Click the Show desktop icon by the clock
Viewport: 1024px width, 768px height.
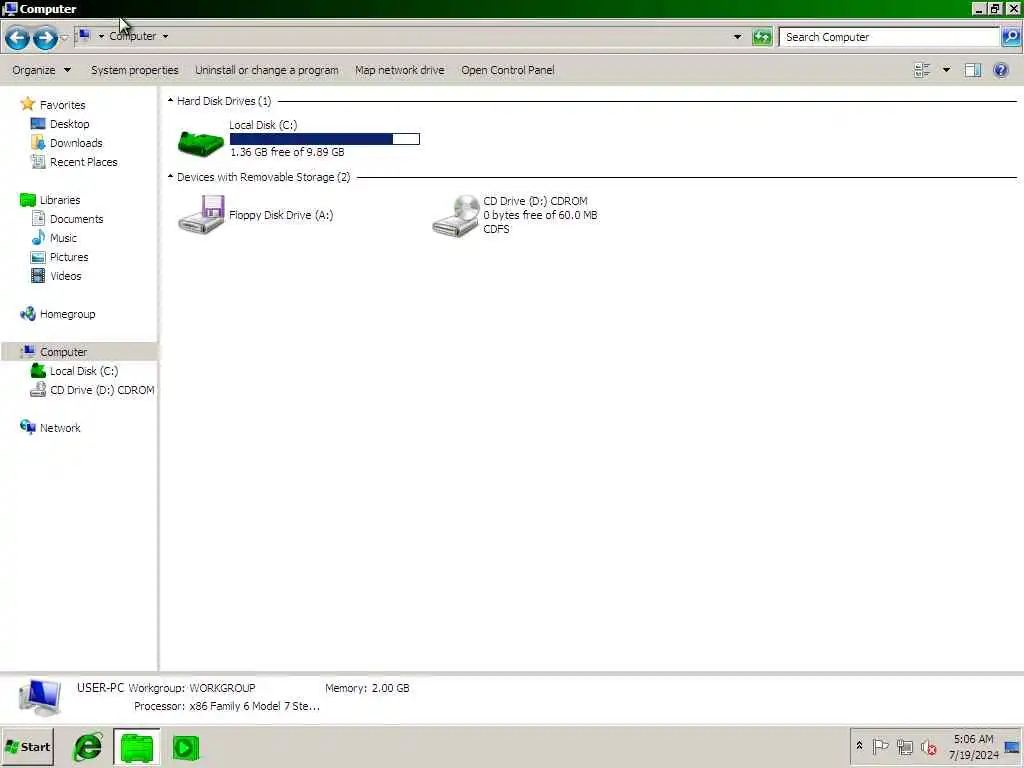click(x=1012, y=747)
